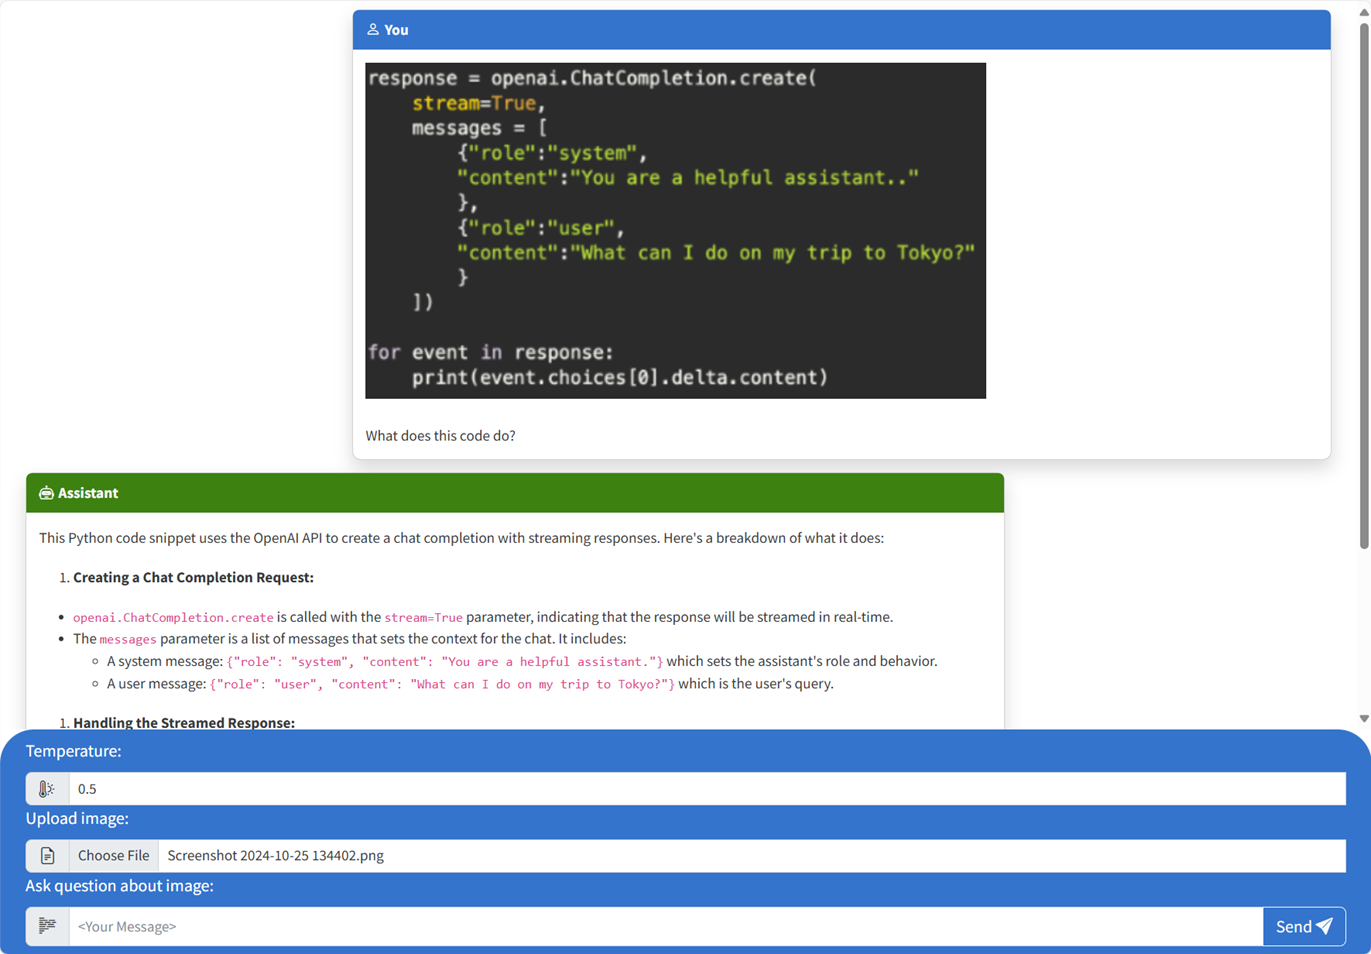Click the file document icon beside Choose File
This screenshot has width=1371, height=954.
47,856
